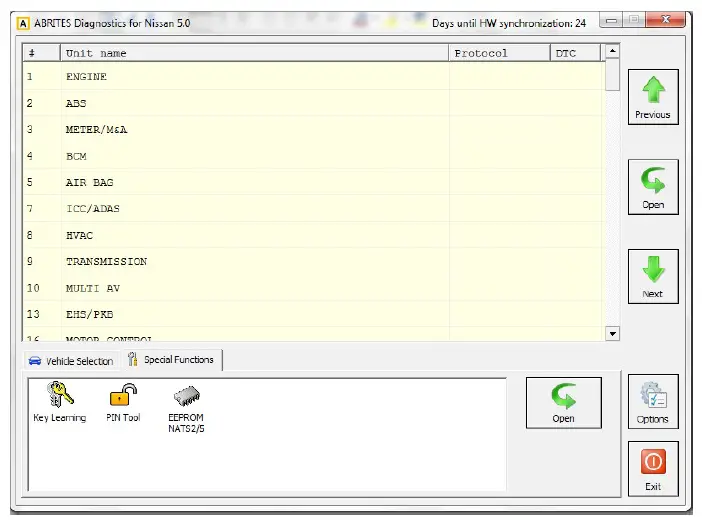Click Open button beside the Previous button
The image size is (702, 525).
click(653, 187)
